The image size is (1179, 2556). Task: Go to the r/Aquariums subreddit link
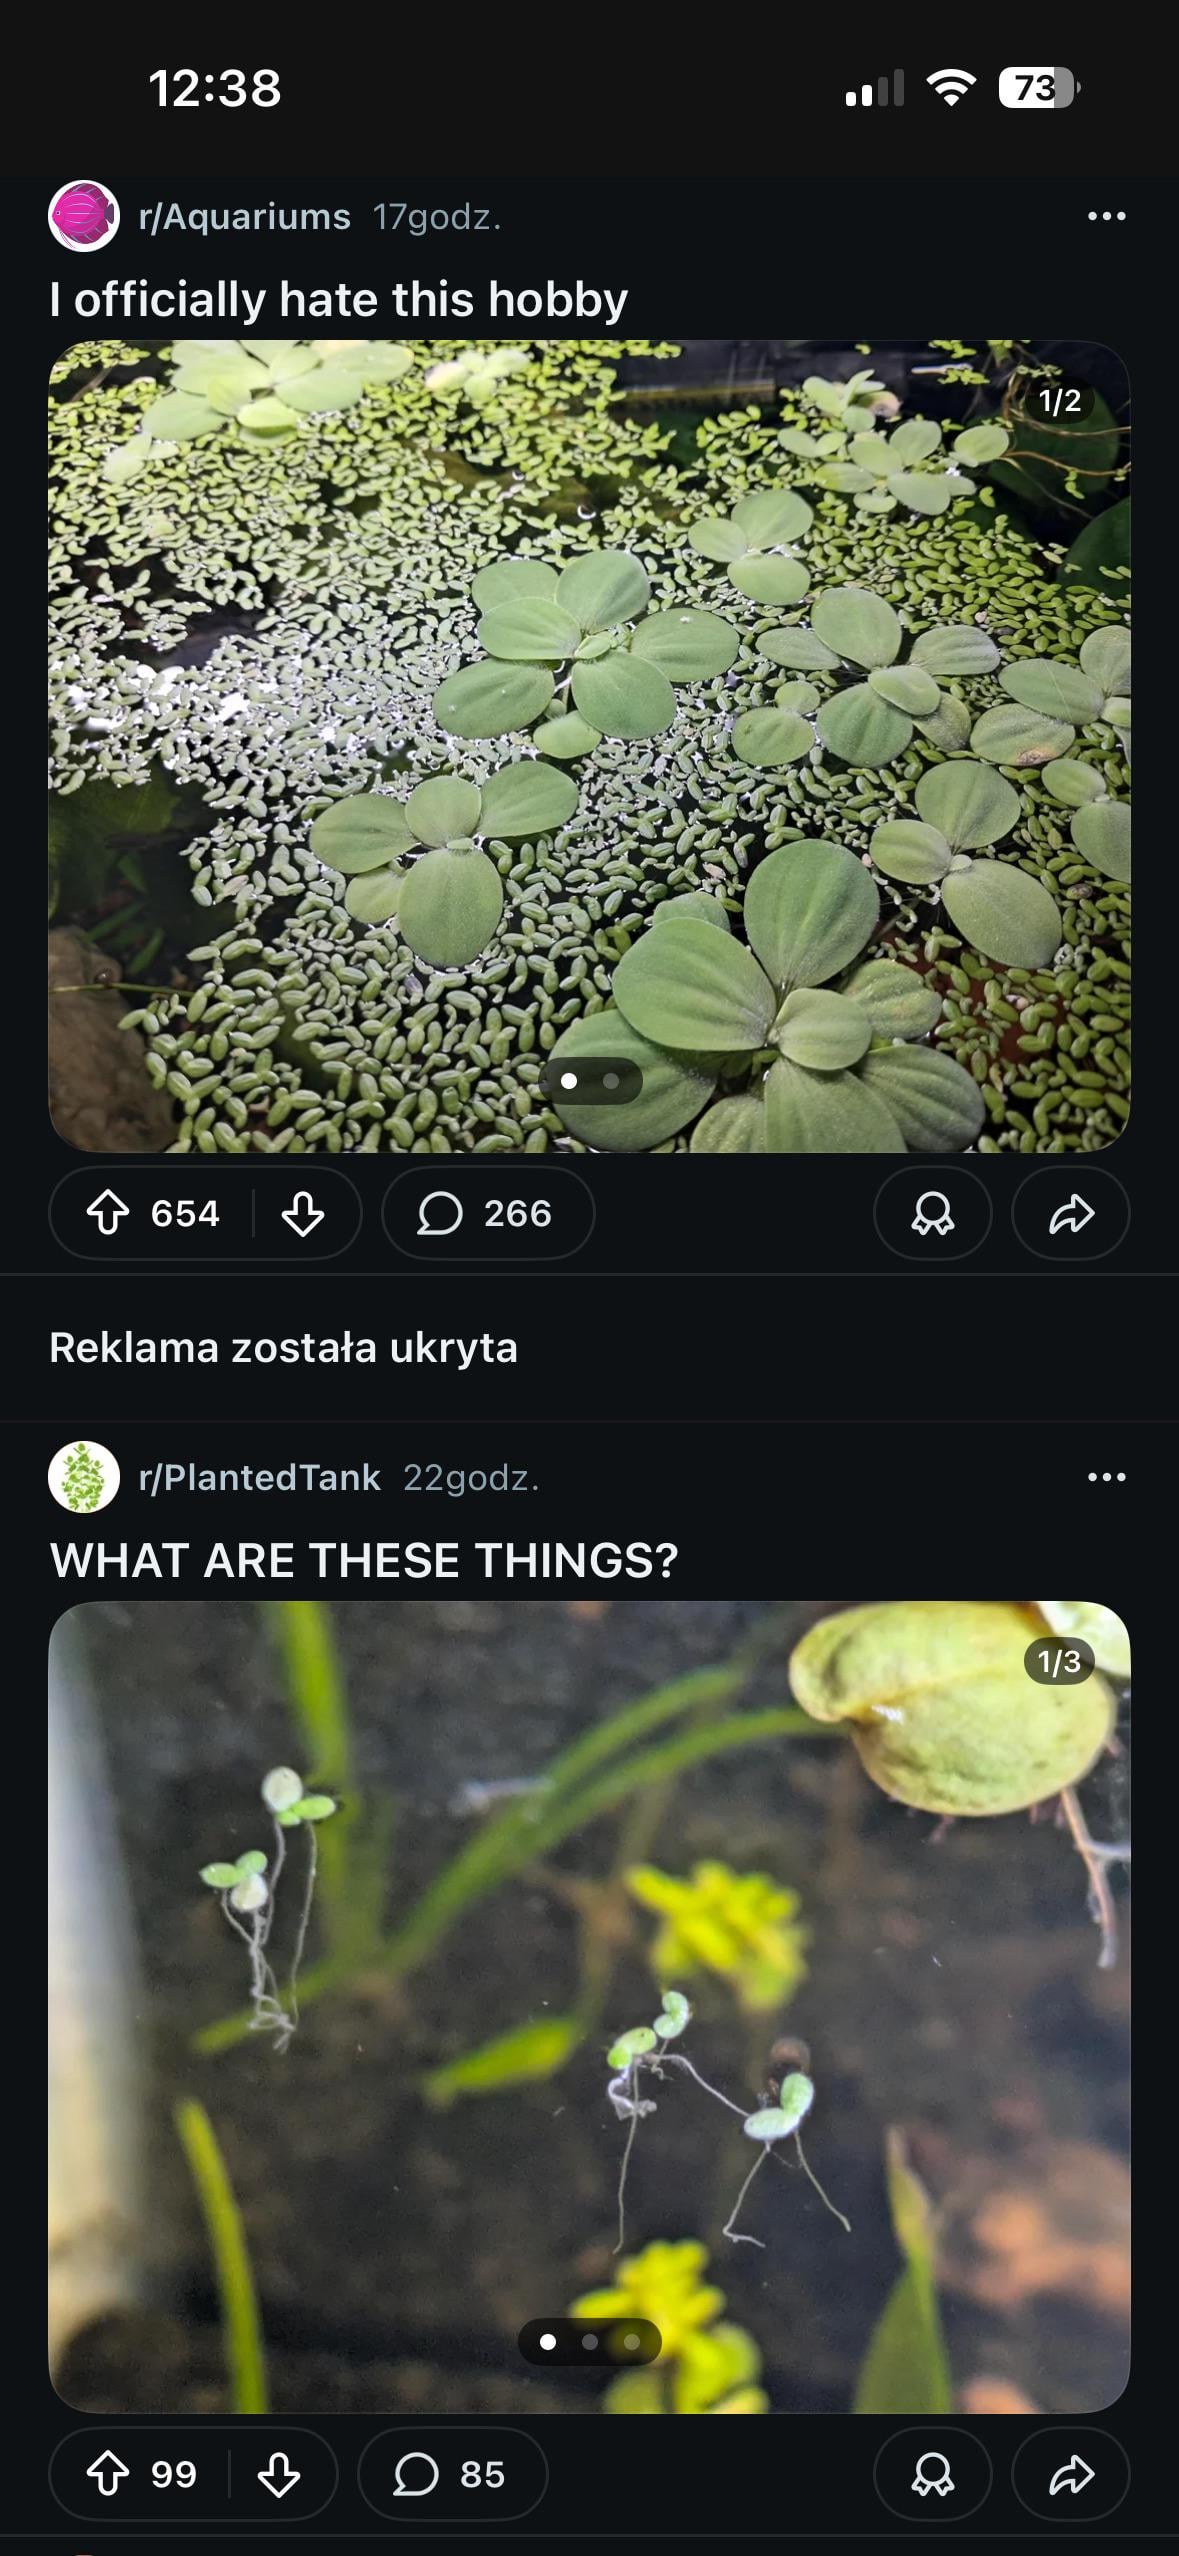point(245,217)
